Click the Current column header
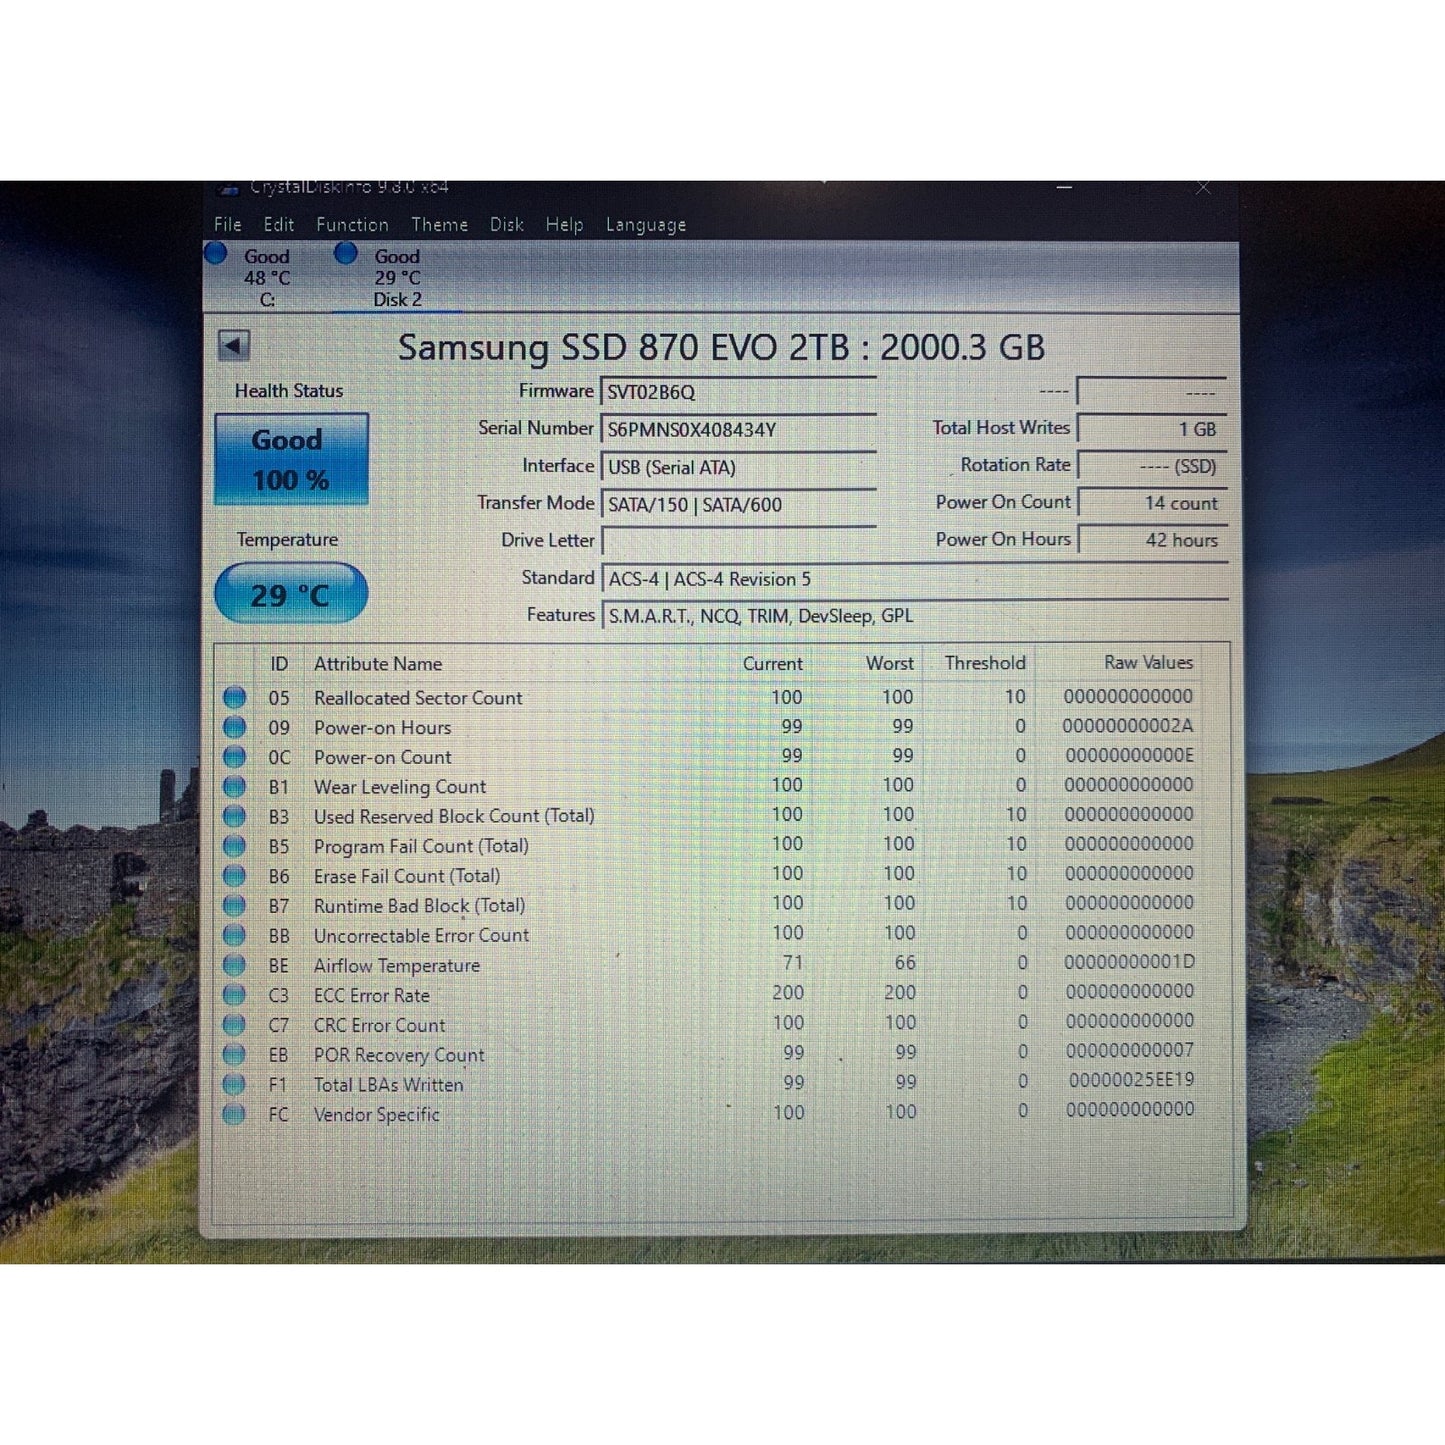This screenshot has height=1445, width=1445. (x=772, y=664)
